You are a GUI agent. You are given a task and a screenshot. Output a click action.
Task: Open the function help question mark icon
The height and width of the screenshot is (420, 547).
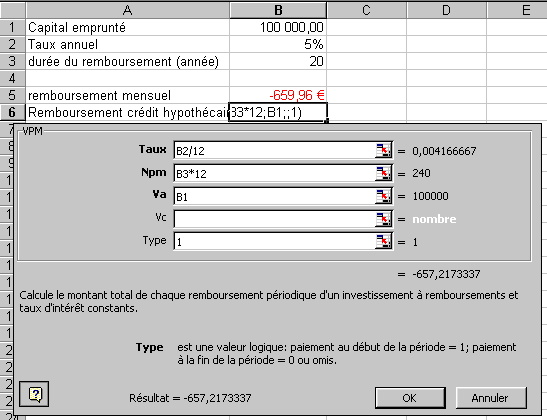tap(34, 394)
